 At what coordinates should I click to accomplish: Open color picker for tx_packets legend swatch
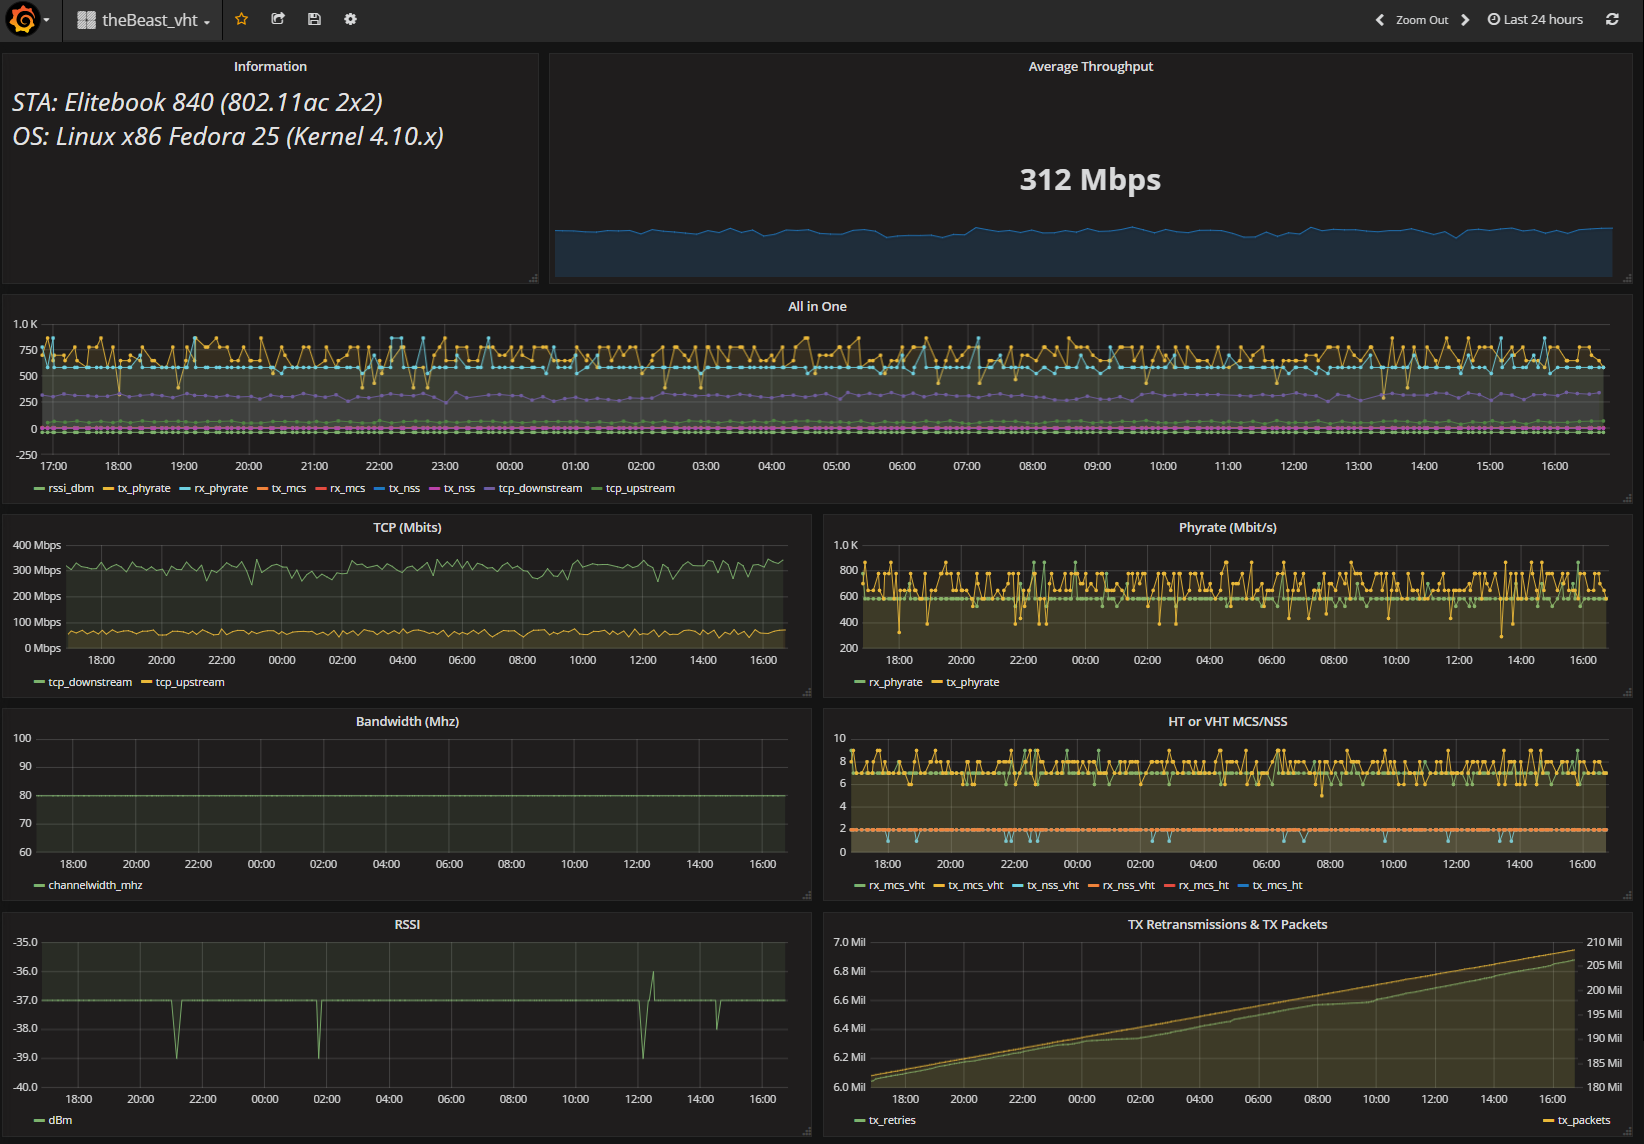[x=1549, y=1121]
